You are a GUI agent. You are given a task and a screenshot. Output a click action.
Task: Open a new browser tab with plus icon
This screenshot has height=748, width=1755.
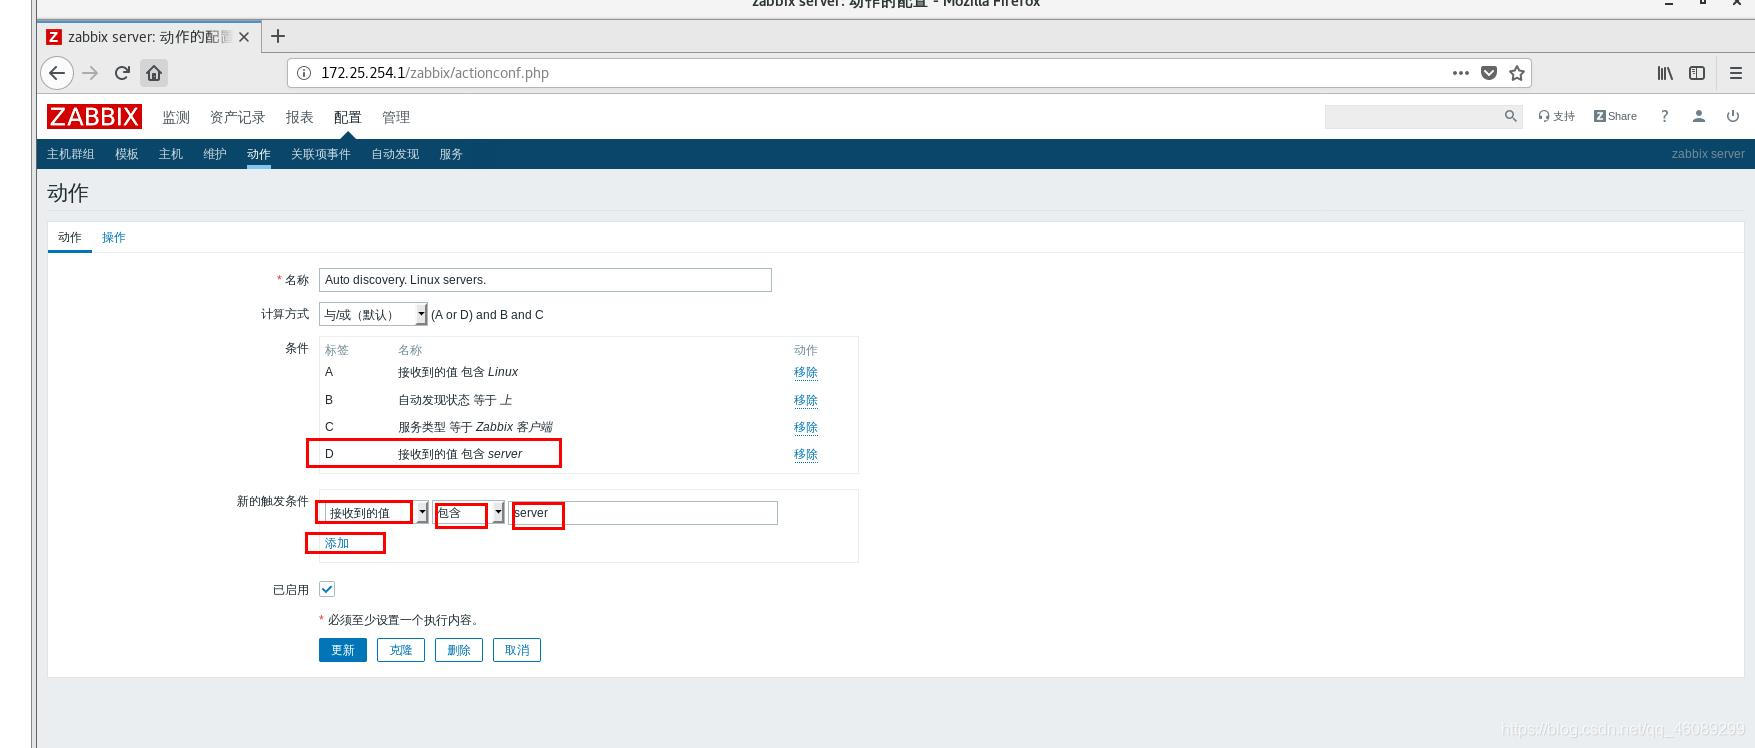click(278, 36)
